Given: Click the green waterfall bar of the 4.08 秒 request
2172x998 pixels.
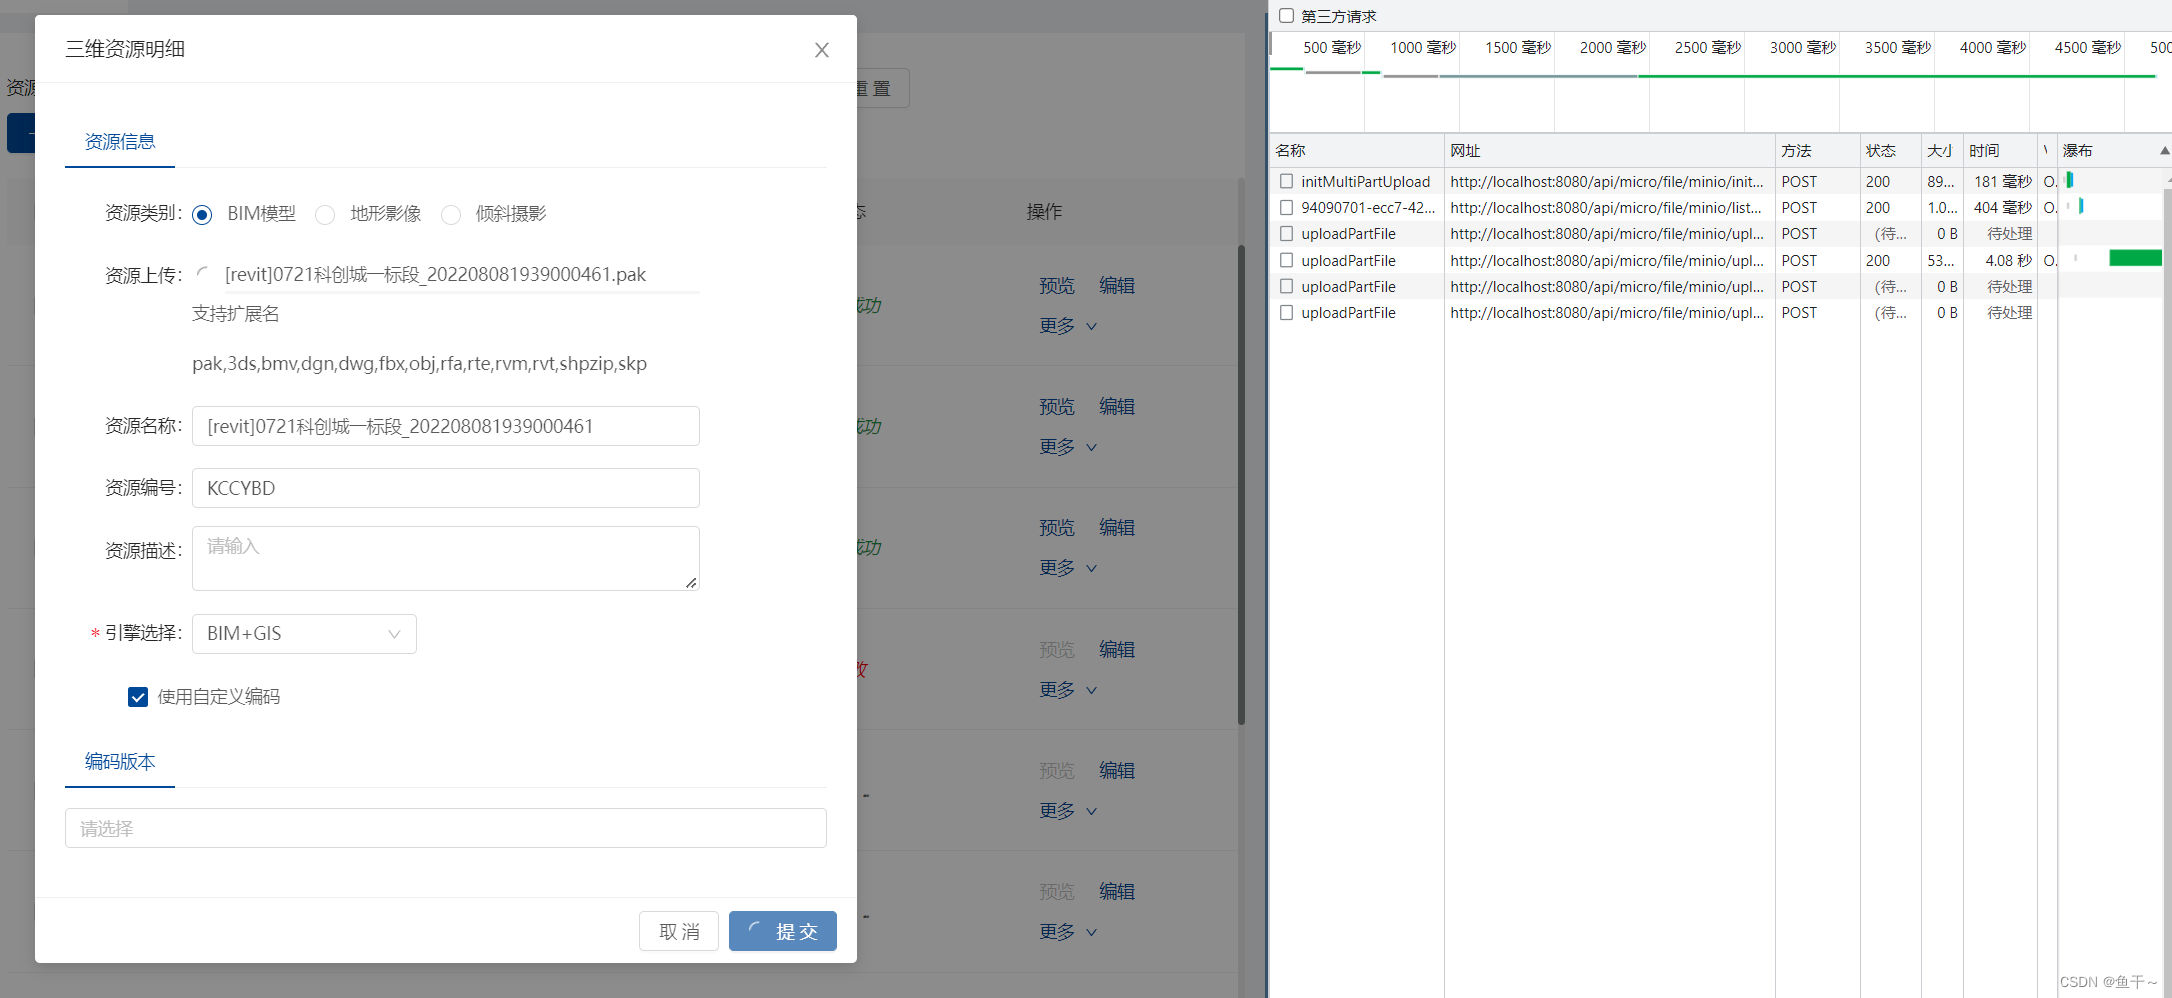Looking at the screenshot, I should (2135, 258).
